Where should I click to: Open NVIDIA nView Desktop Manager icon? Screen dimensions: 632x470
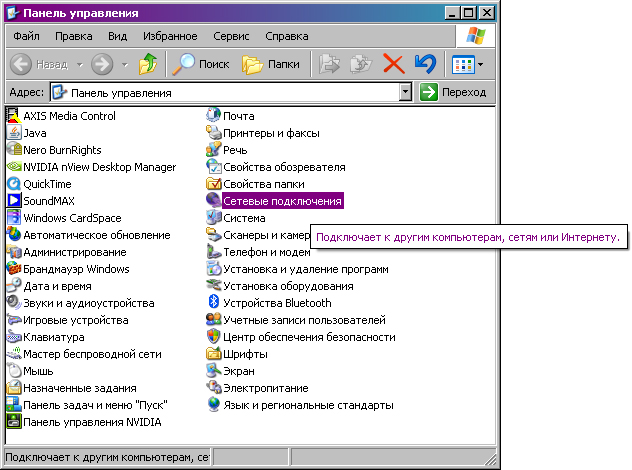(14, 166)
